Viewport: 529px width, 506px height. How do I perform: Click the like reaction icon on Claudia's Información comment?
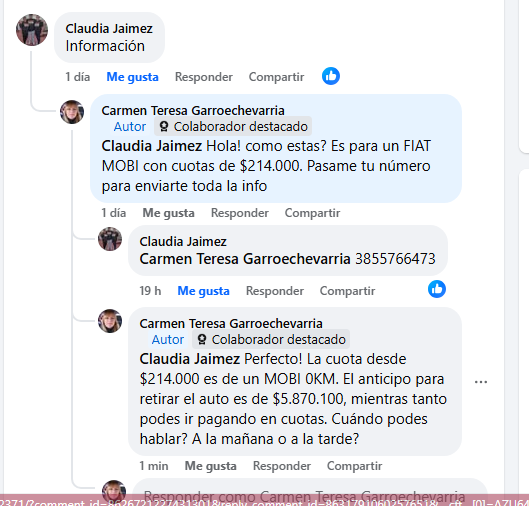click(331, 76)
